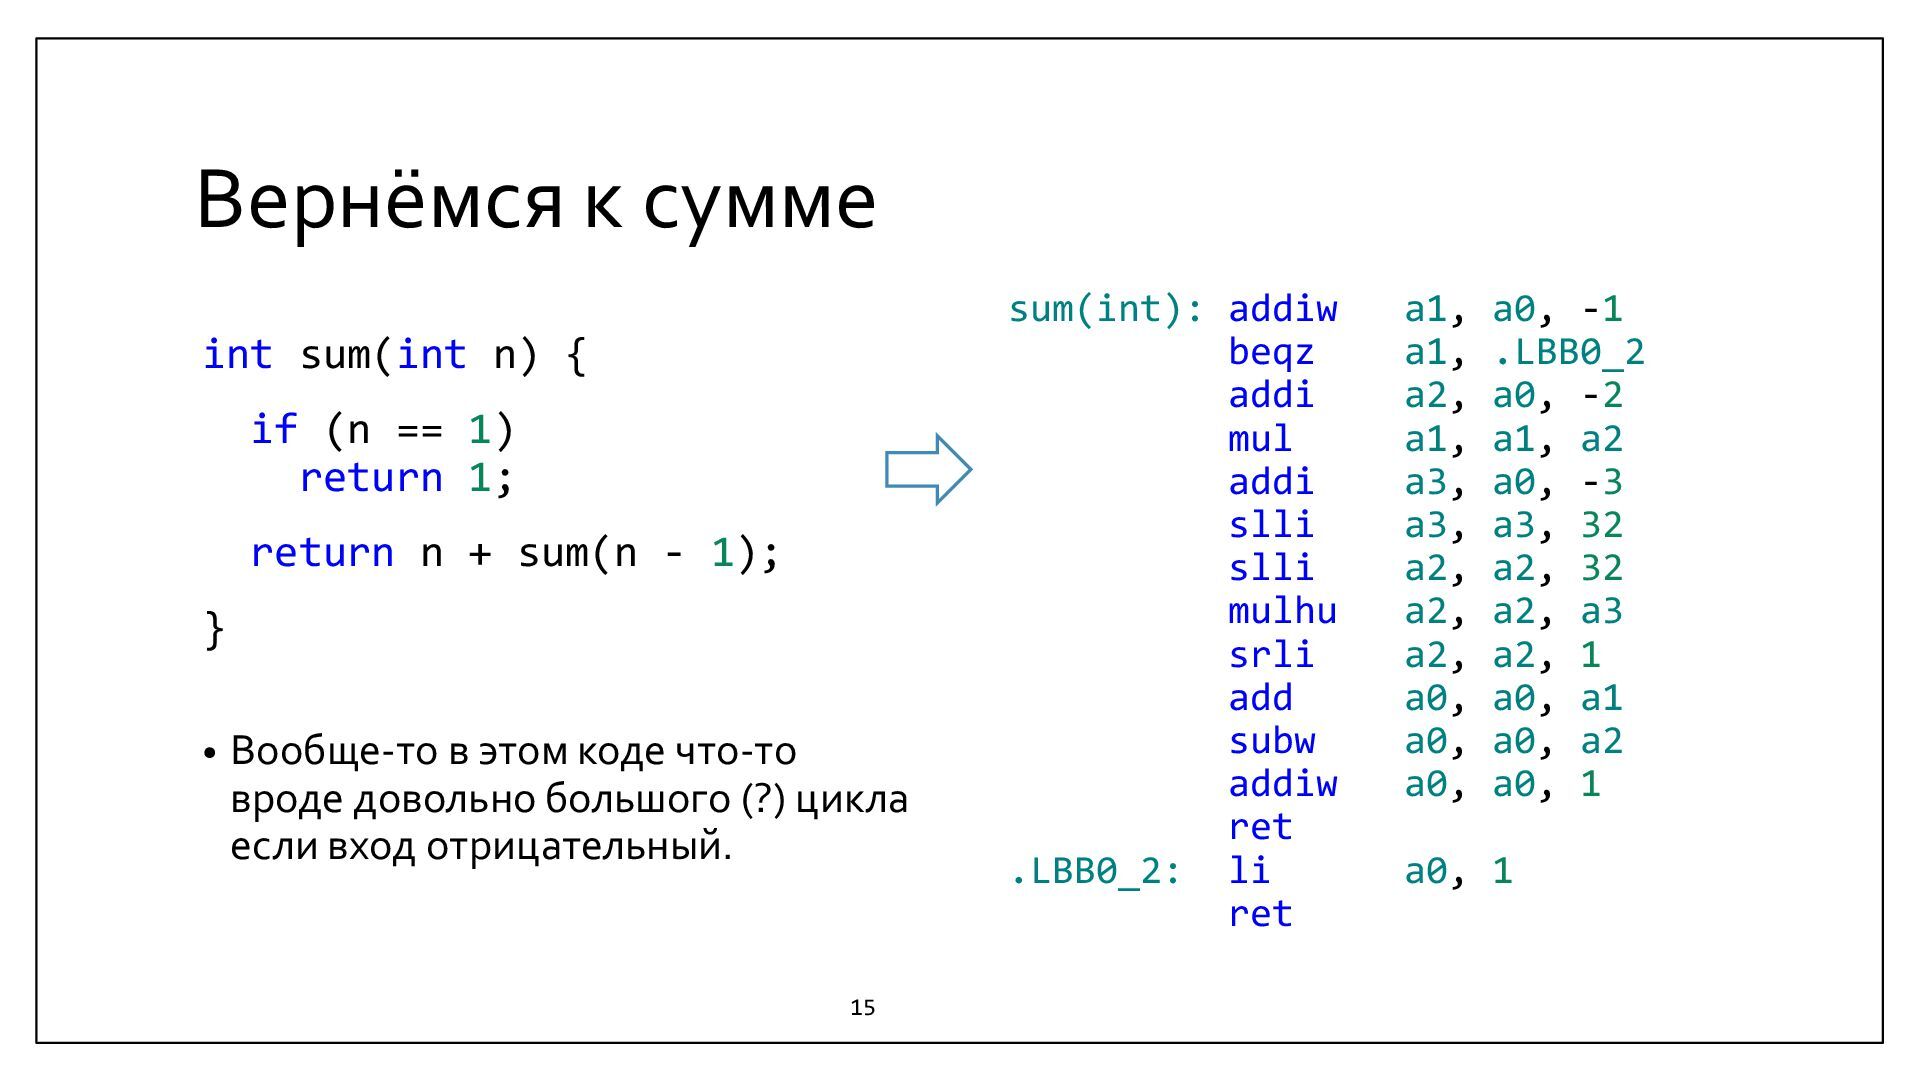Click the final "ret" instruction

tap(1260, 914)
